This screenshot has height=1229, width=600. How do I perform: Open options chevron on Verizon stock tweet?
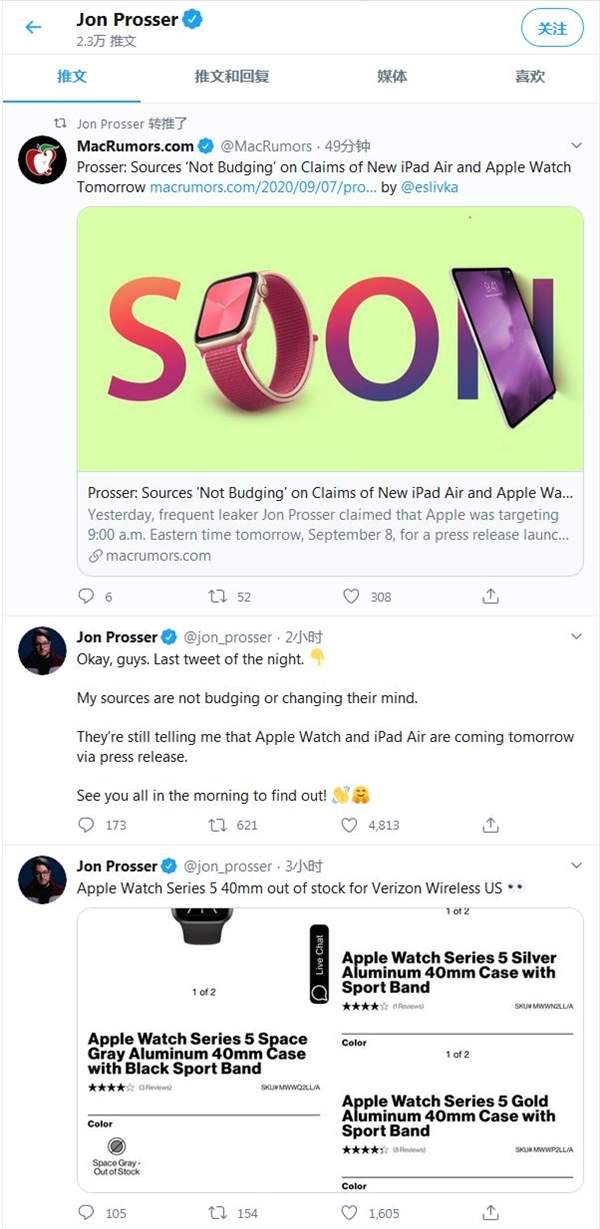(576, 865)
